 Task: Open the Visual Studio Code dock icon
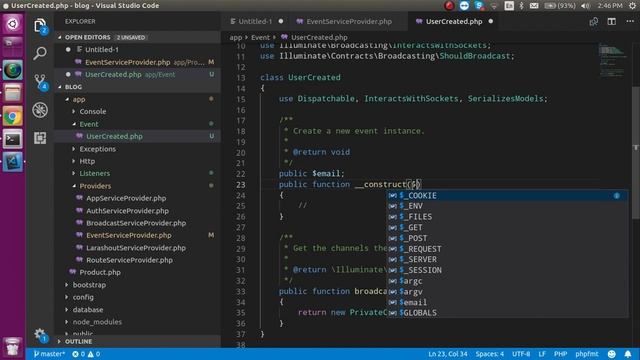[x=13, y=162]
